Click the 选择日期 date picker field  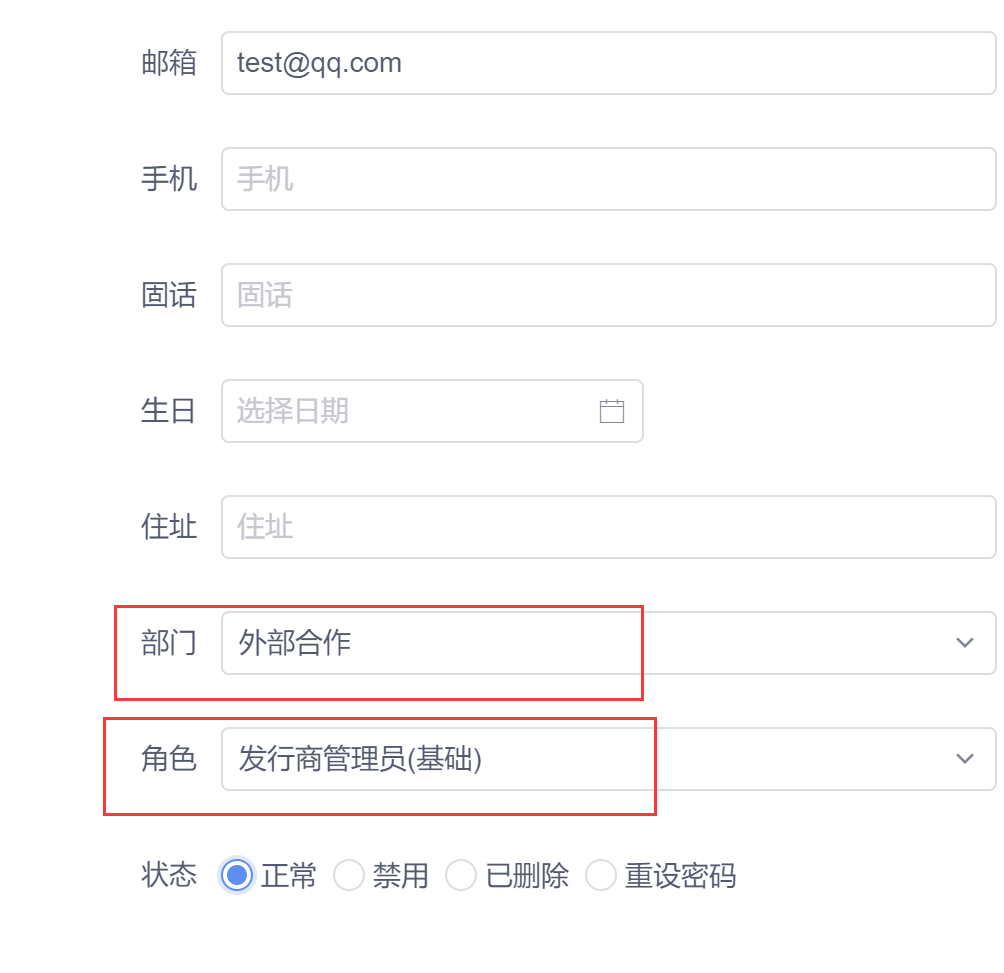coord(432,411)
